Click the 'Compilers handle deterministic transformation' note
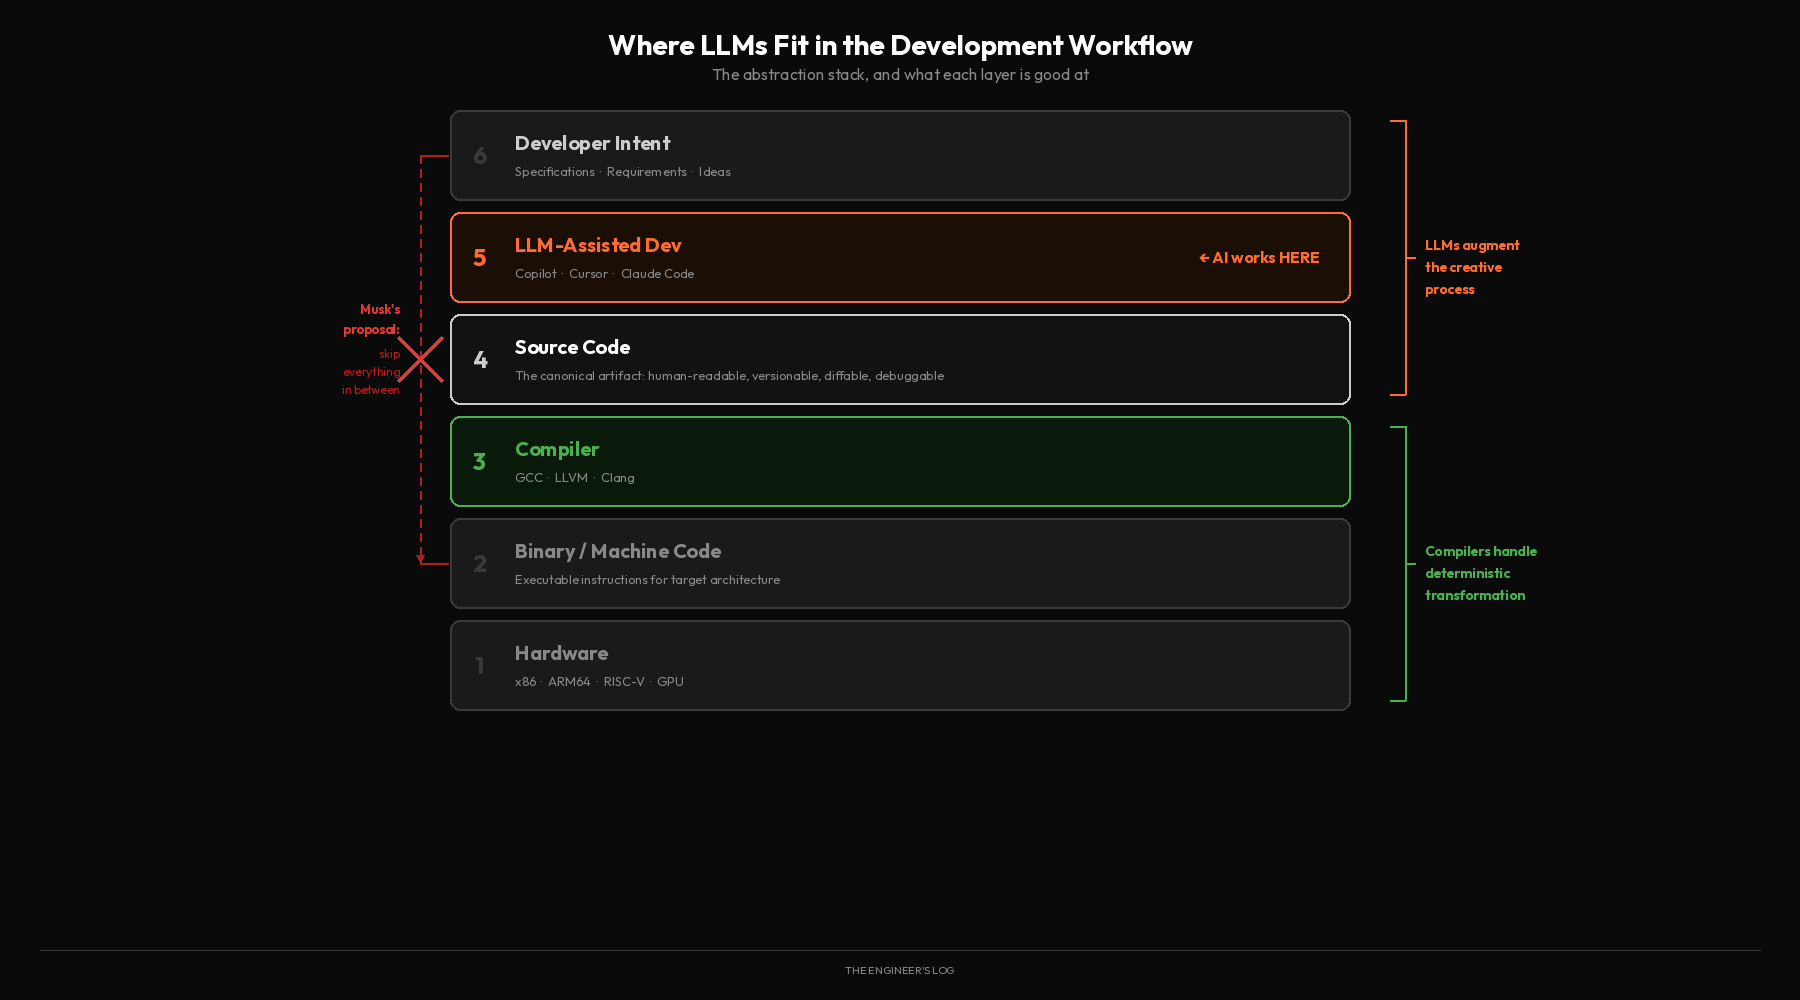 [1480, 573]
